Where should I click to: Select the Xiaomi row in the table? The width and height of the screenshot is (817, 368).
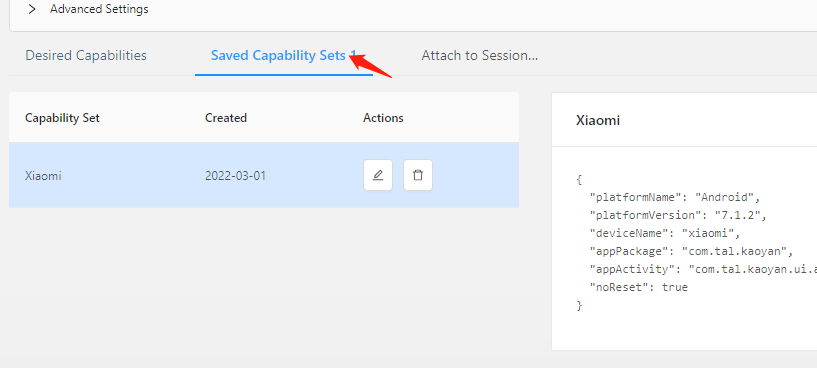(264, 175)
